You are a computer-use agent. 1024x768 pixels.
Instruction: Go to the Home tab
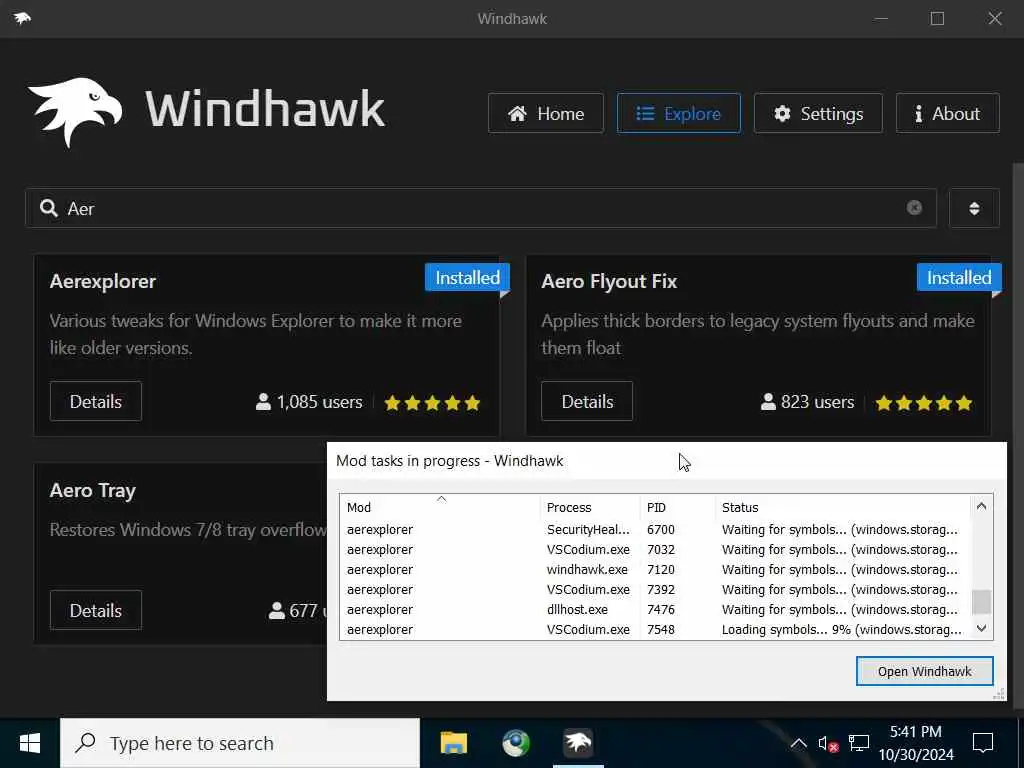click(545, 114)
